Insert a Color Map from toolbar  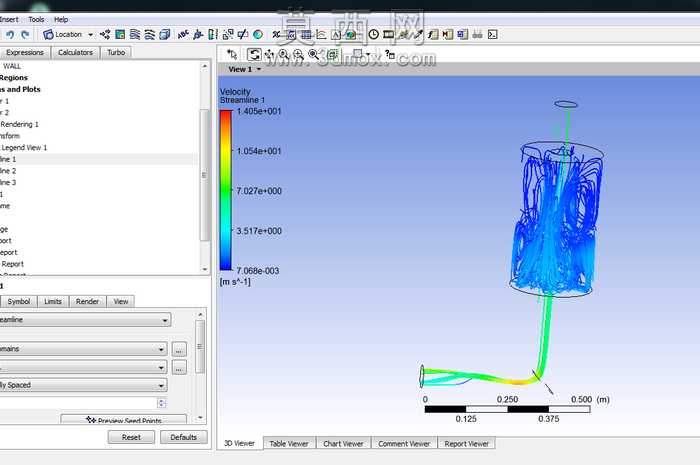[x=258, y=34]
